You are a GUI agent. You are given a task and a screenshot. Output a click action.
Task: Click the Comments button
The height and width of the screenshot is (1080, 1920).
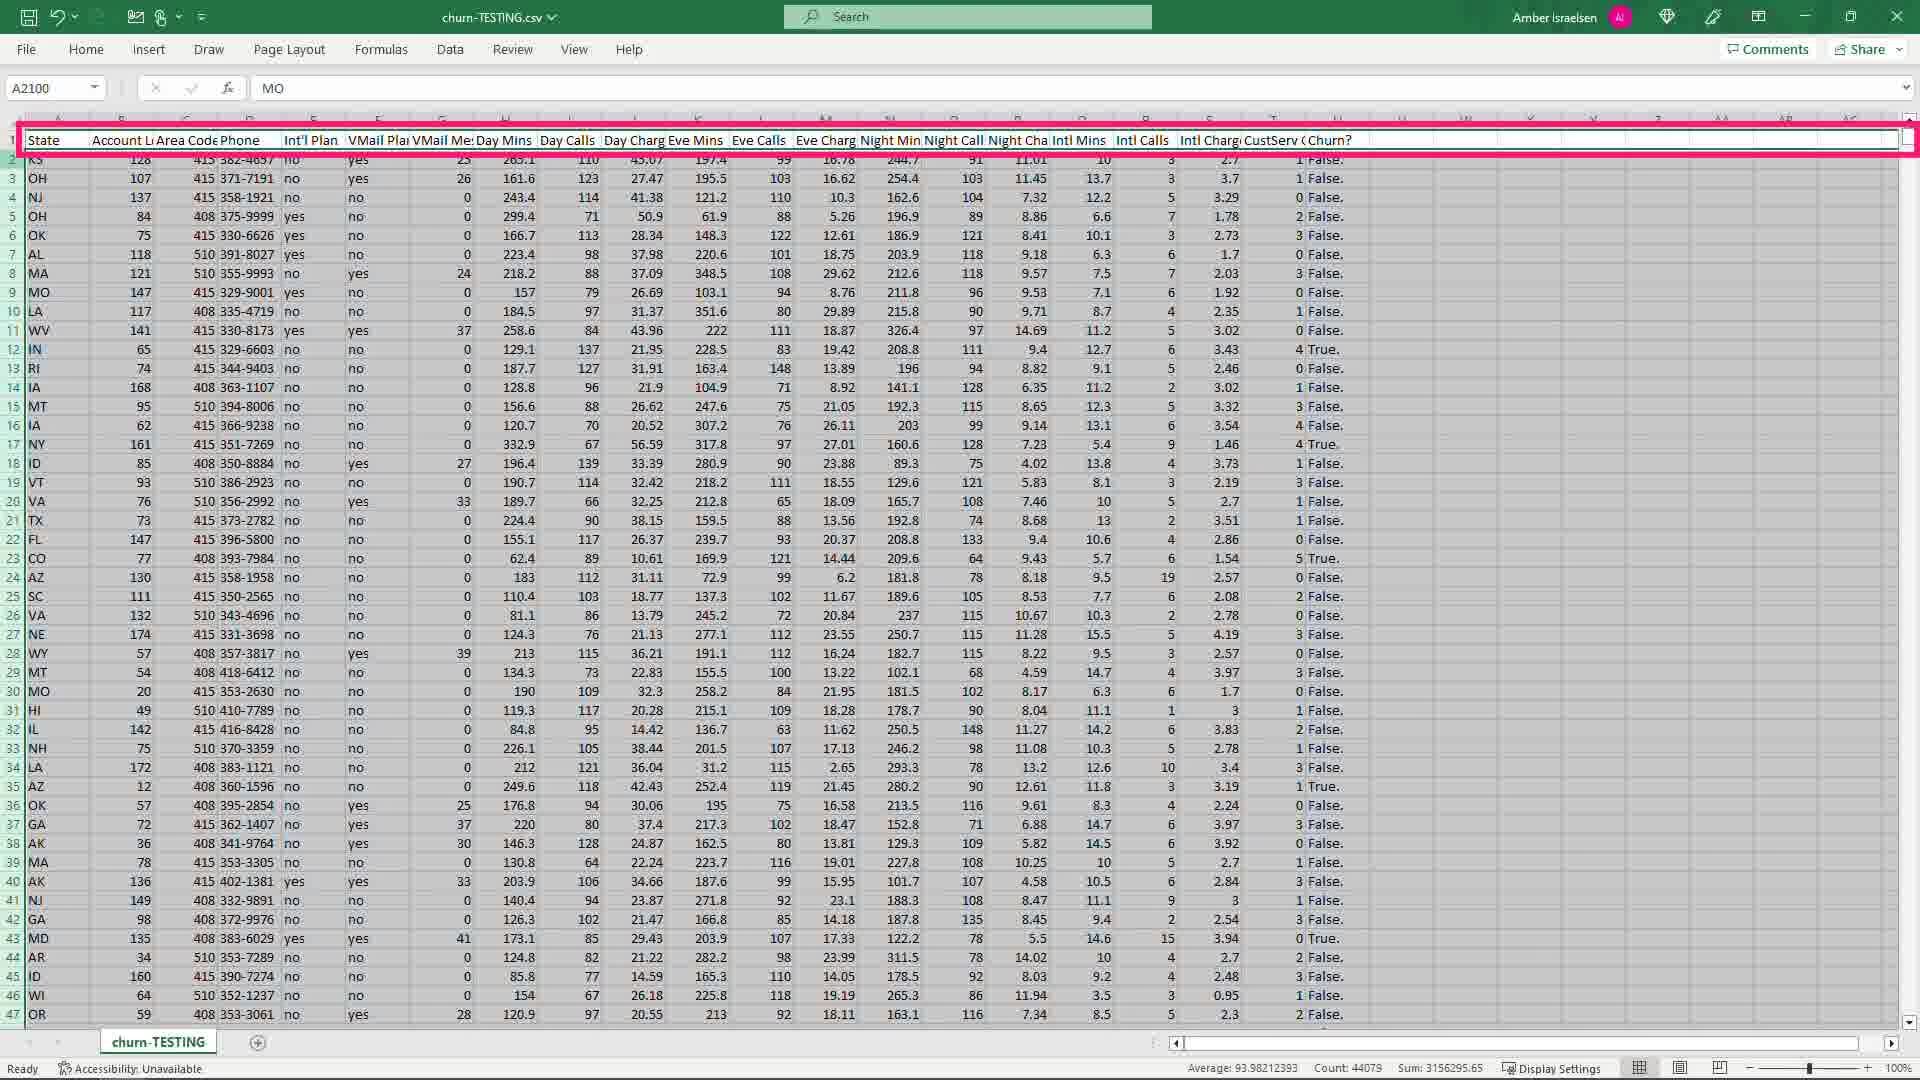coord(1767,49)
